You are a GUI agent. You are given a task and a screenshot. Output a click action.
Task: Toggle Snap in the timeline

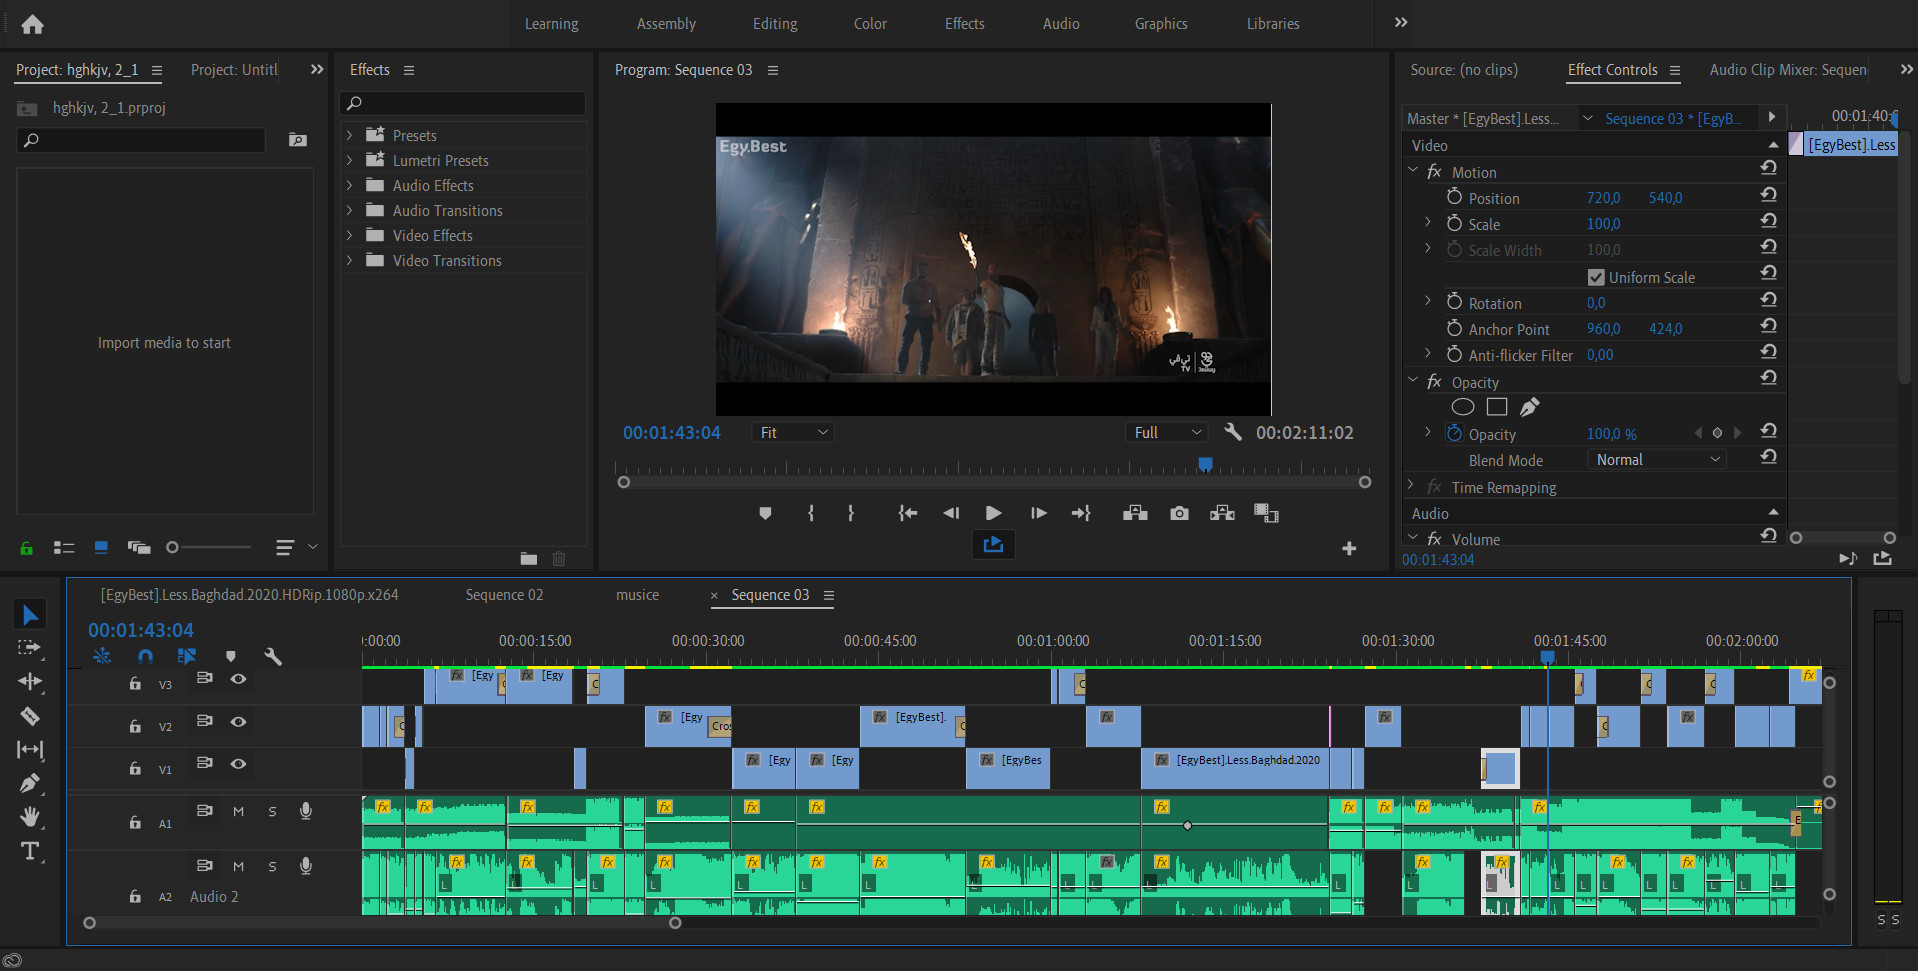tap(145, 656)
